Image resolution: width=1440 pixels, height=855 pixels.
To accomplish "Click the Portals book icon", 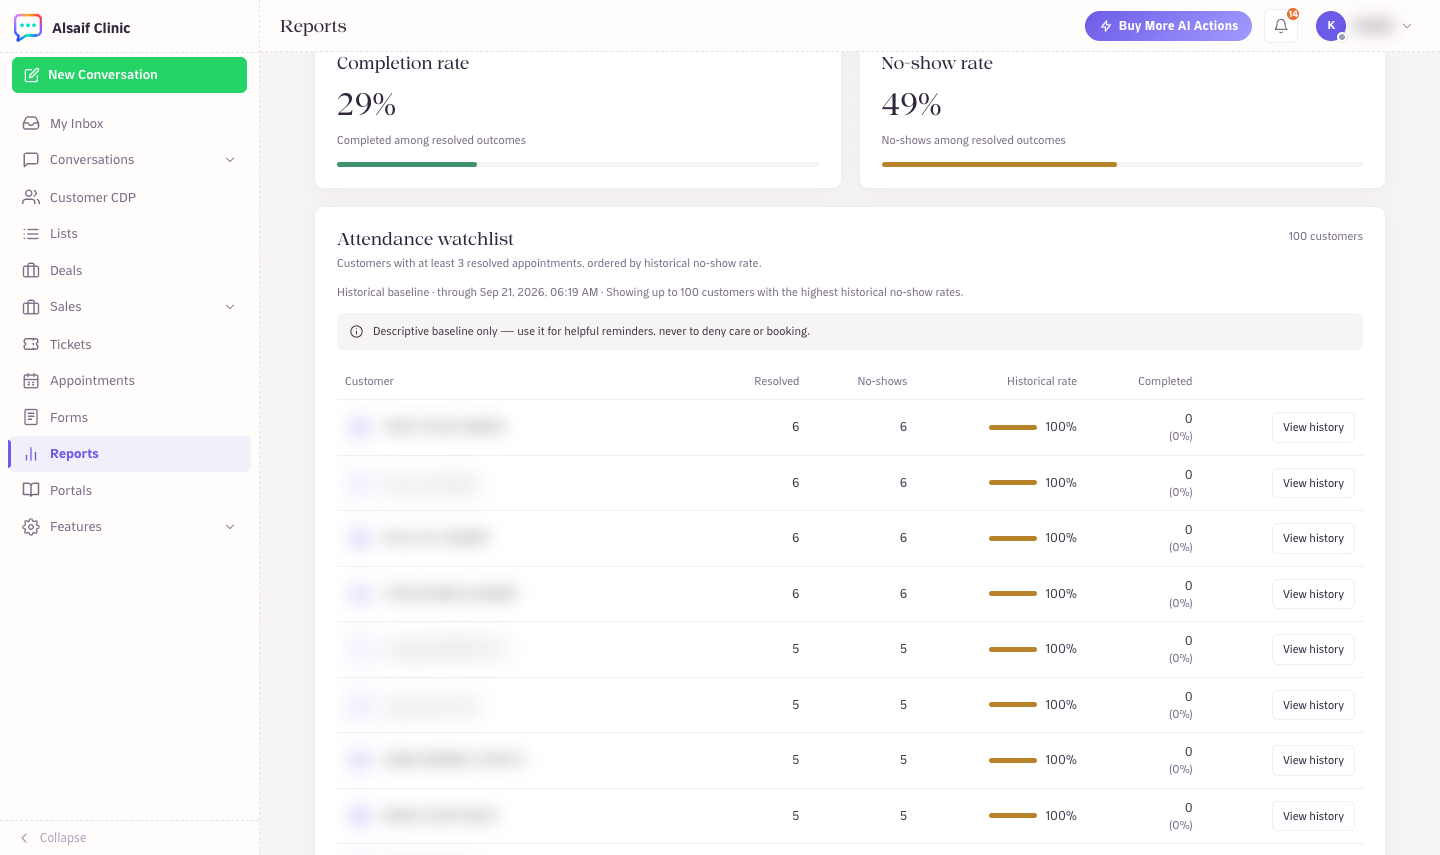I will point(31,490).
